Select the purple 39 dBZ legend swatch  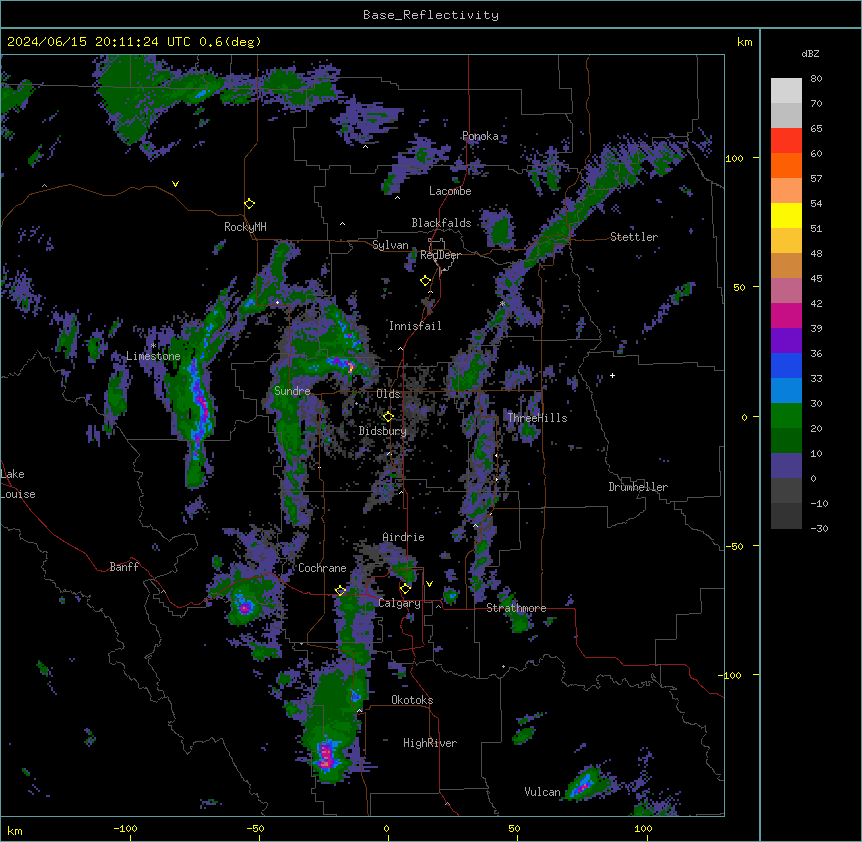pos(786,341)
